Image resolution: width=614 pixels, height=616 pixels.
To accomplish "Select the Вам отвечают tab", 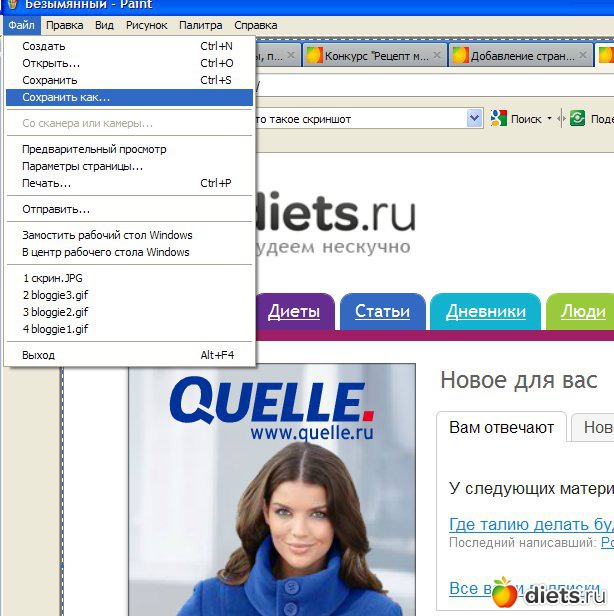I will pyautogui.click(x=501, y=428).
